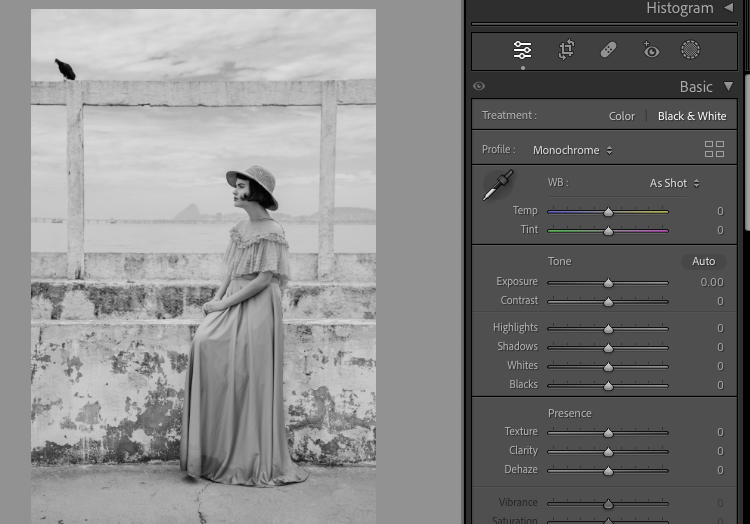
Task: Expand the Histogram panel
Action: point(729,8)
